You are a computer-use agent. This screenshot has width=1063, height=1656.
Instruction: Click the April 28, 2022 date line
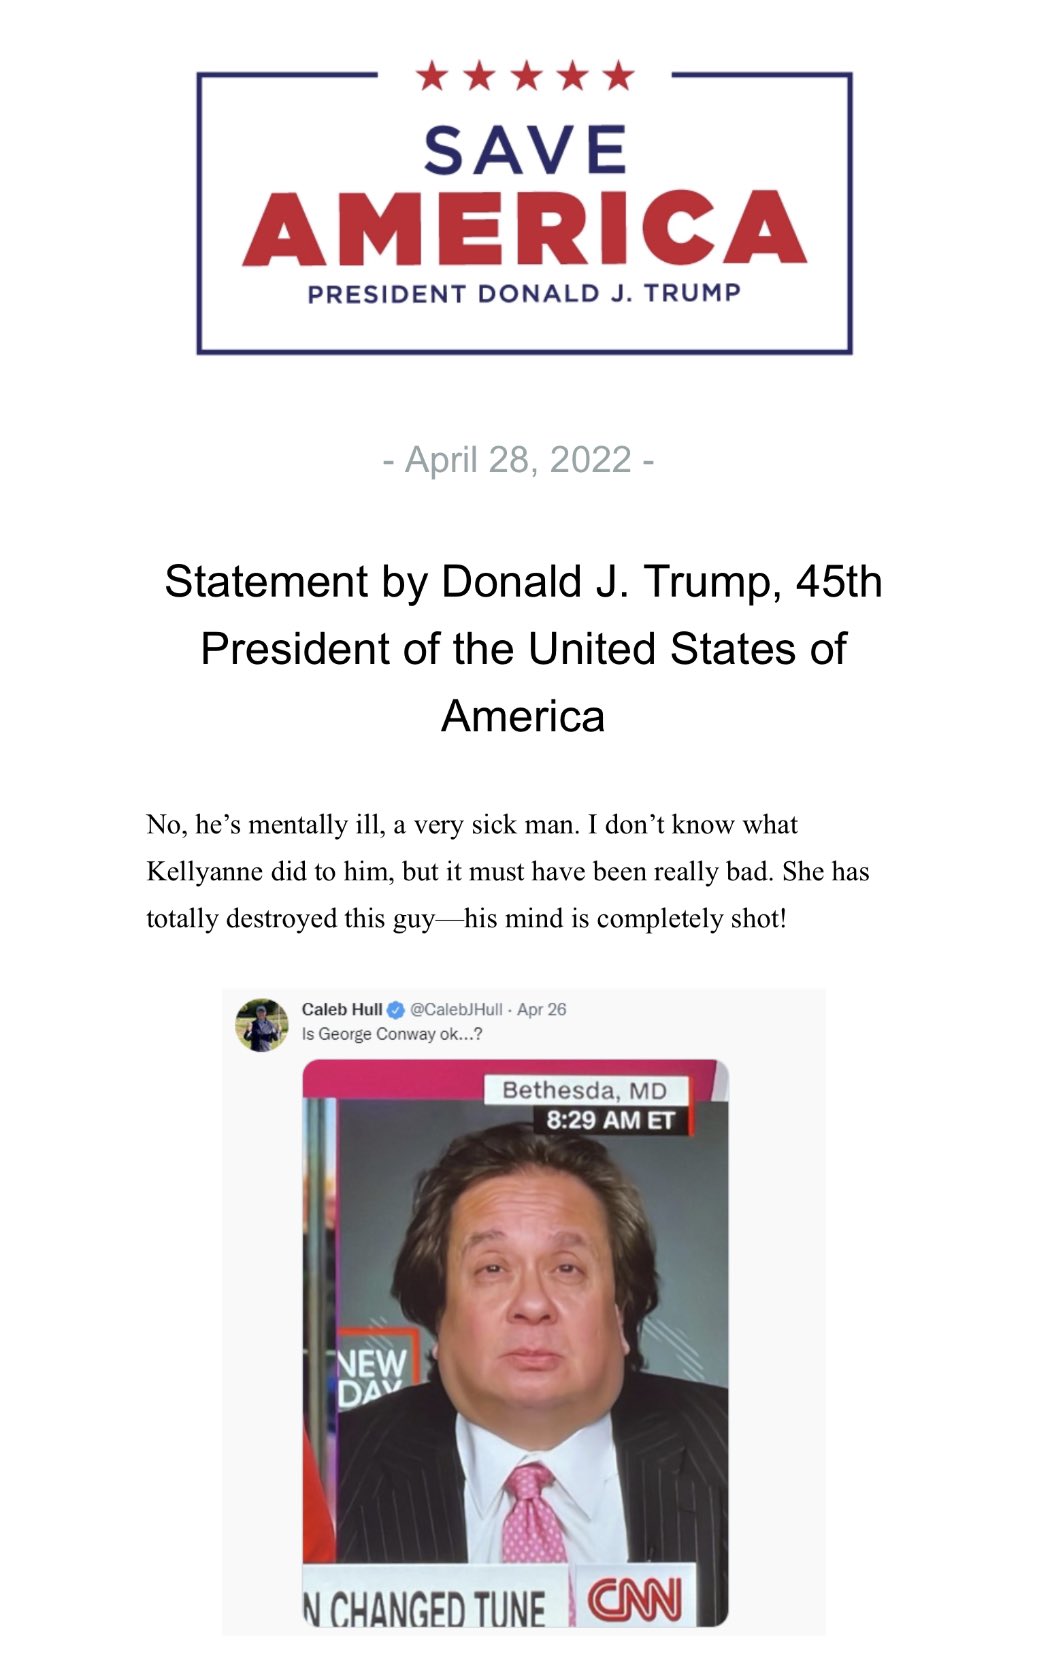pos(519,460)
